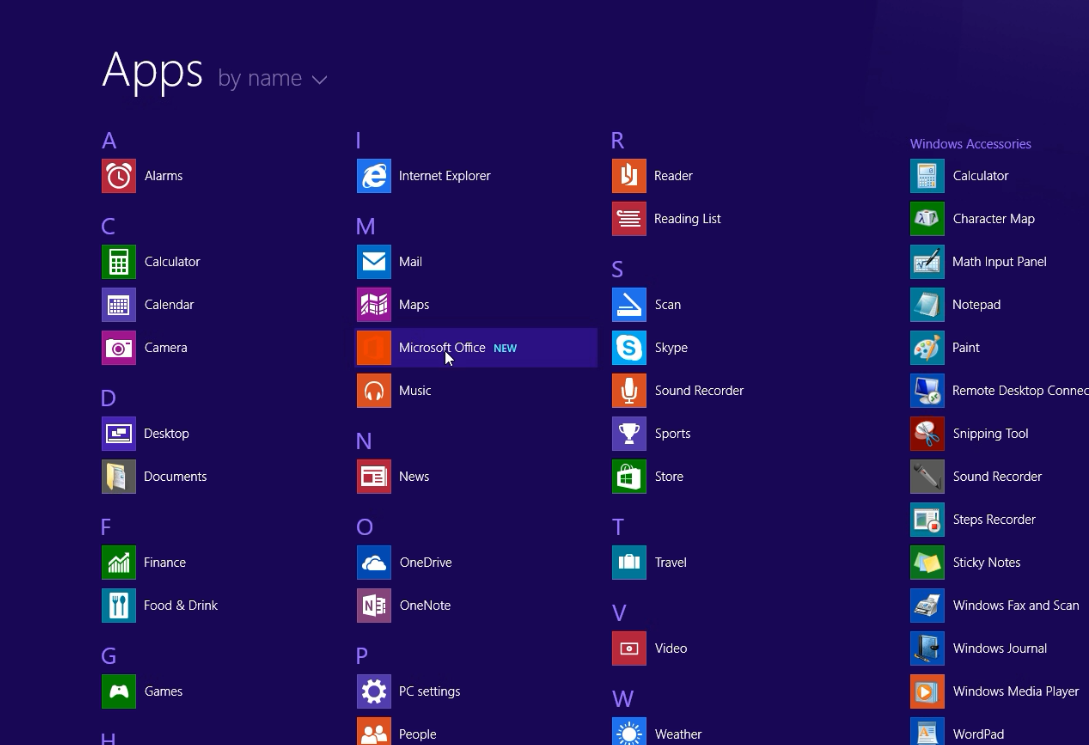Open the Steps Recorder icon

click(x=927, y=520)
